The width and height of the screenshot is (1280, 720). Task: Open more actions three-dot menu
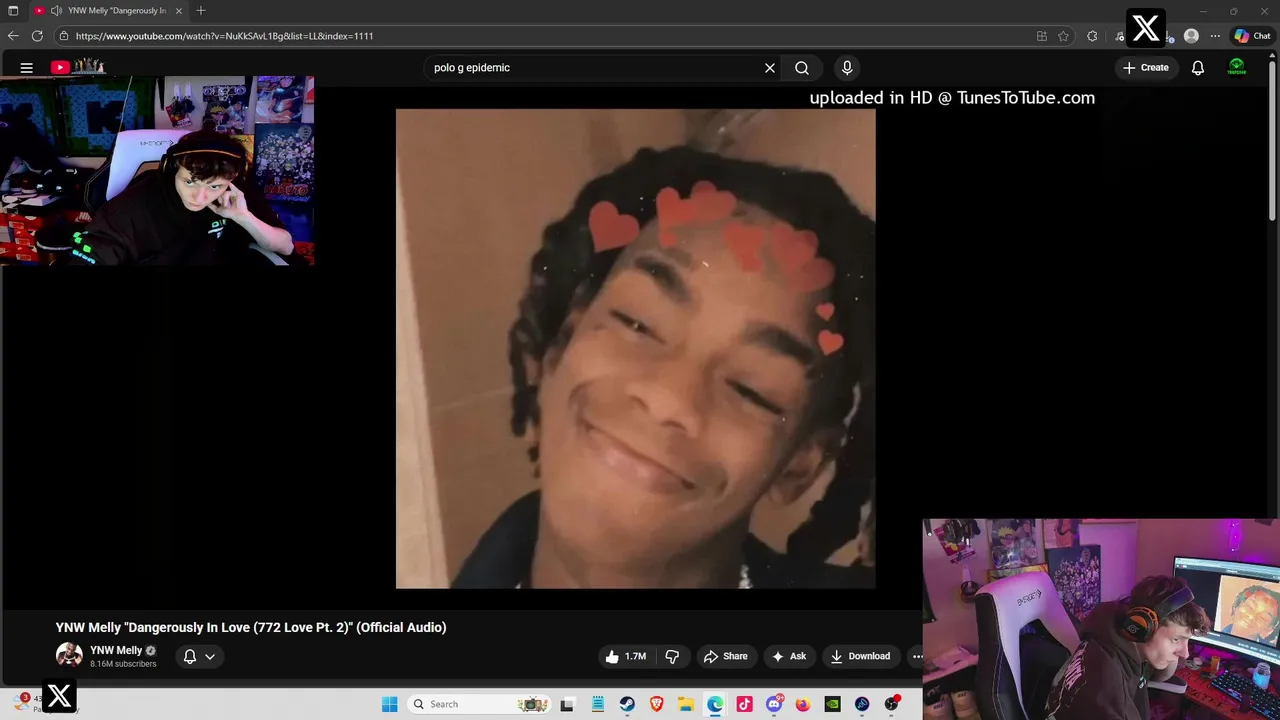[917, 656]
